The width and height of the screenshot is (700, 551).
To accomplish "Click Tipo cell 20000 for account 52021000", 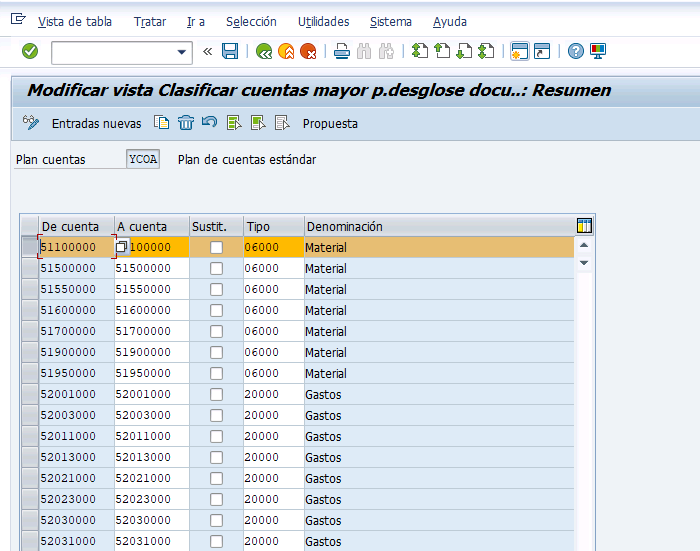I will (x=274, y=478).
